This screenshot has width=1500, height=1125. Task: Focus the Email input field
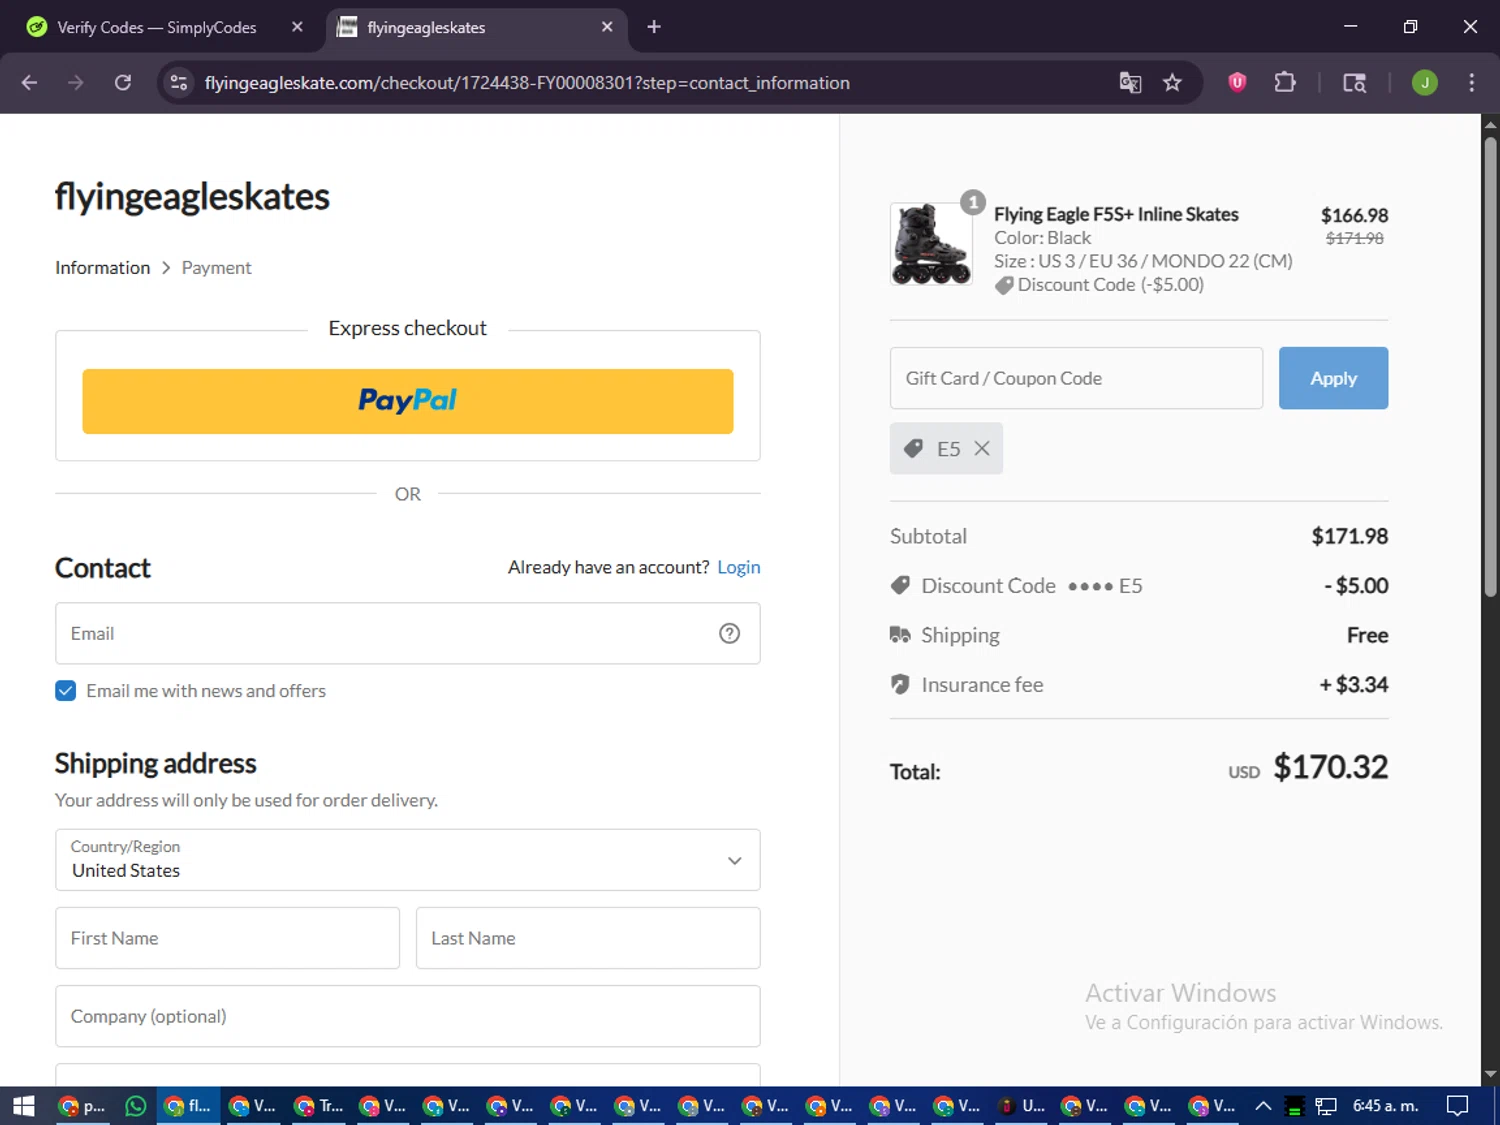pos(408,633)
